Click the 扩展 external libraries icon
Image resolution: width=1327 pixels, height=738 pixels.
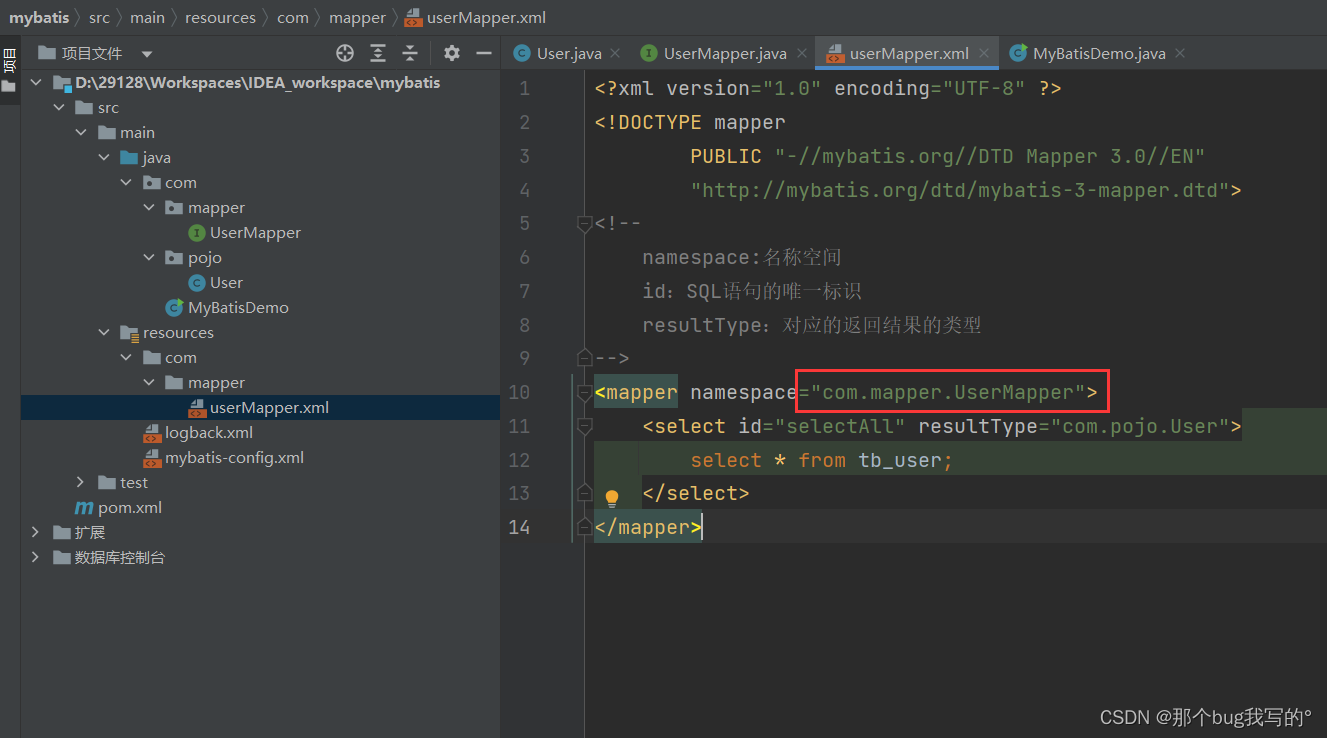pyautogui.click(x=62, y=533)
